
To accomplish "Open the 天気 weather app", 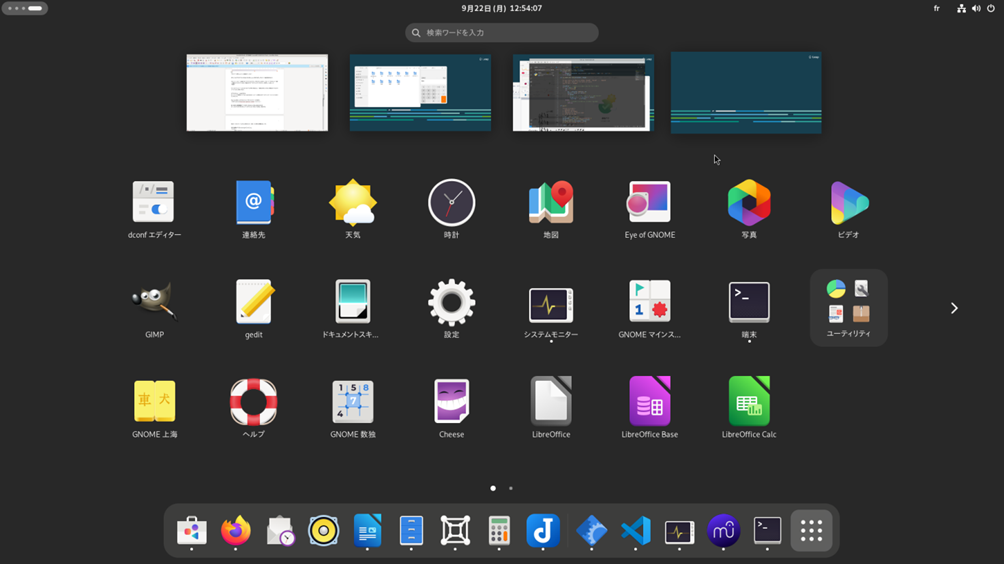I will tap(352, 203).
